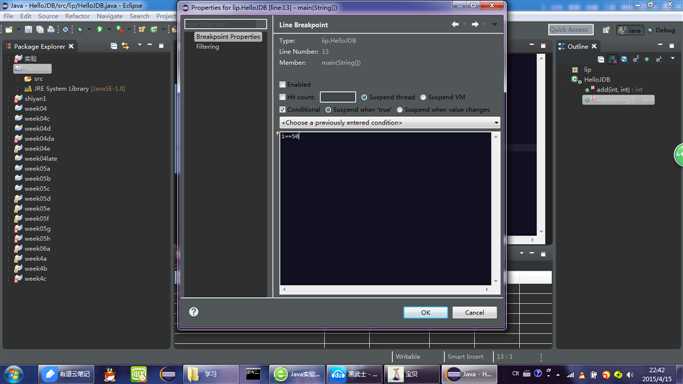The height and width of the screenshot is (384, 683).
Task: Click the New file toolbar icon in Eclipse
Action: tap(9, 29)
